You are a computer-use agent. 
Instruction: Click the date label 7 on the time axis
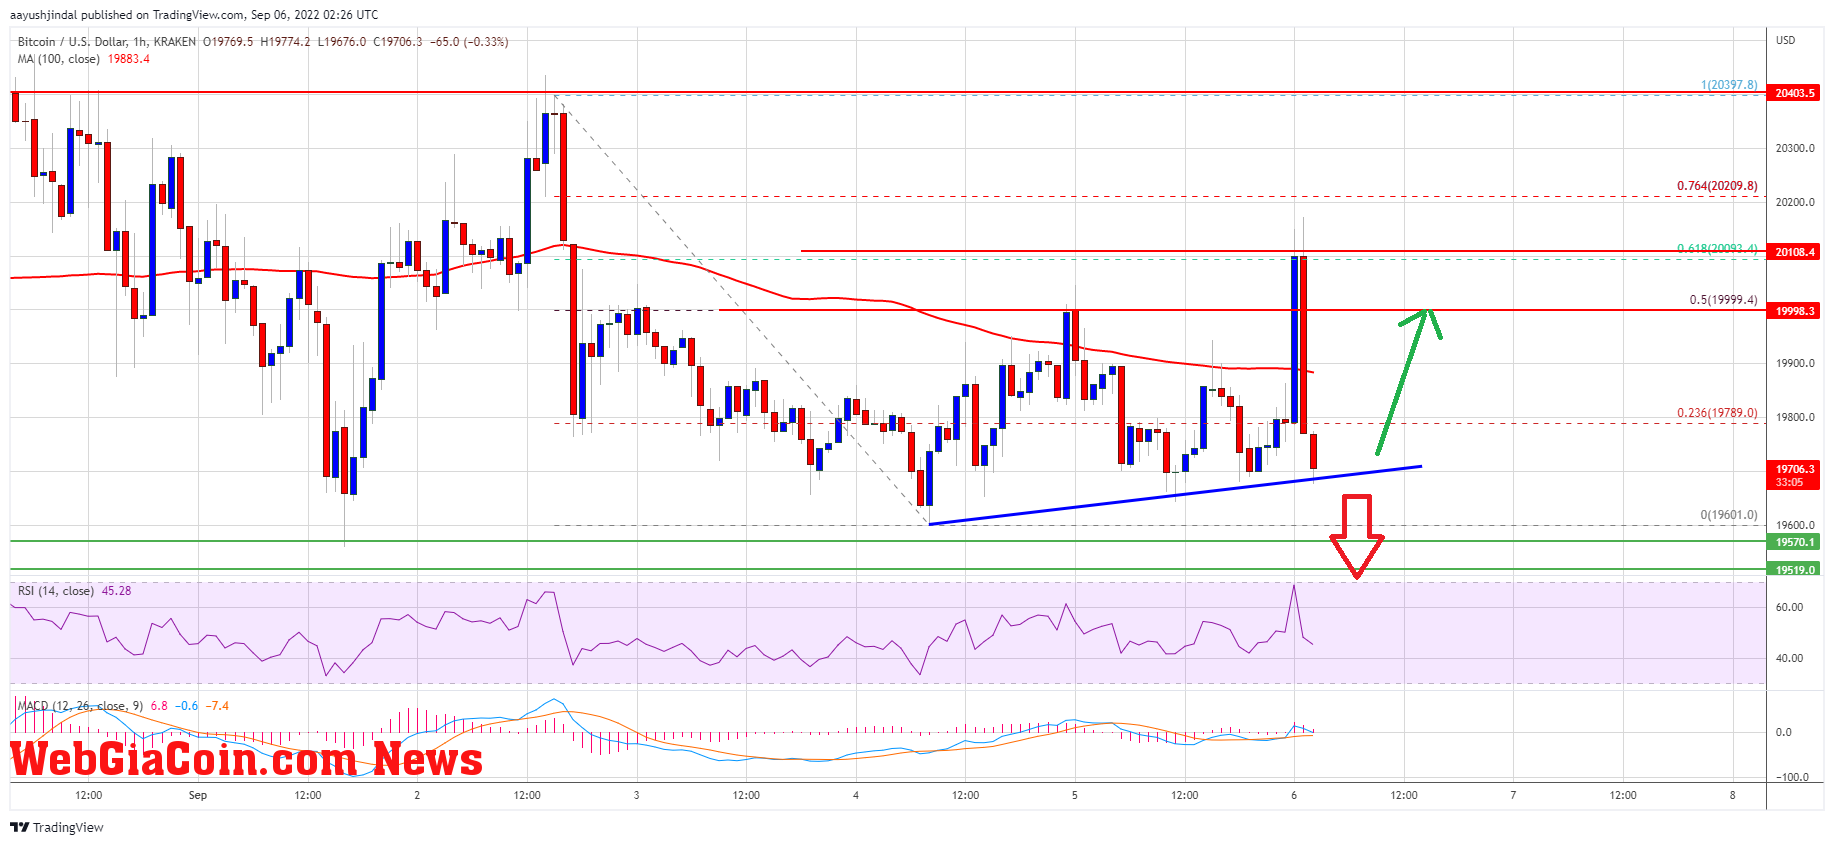click(1513, 795)
